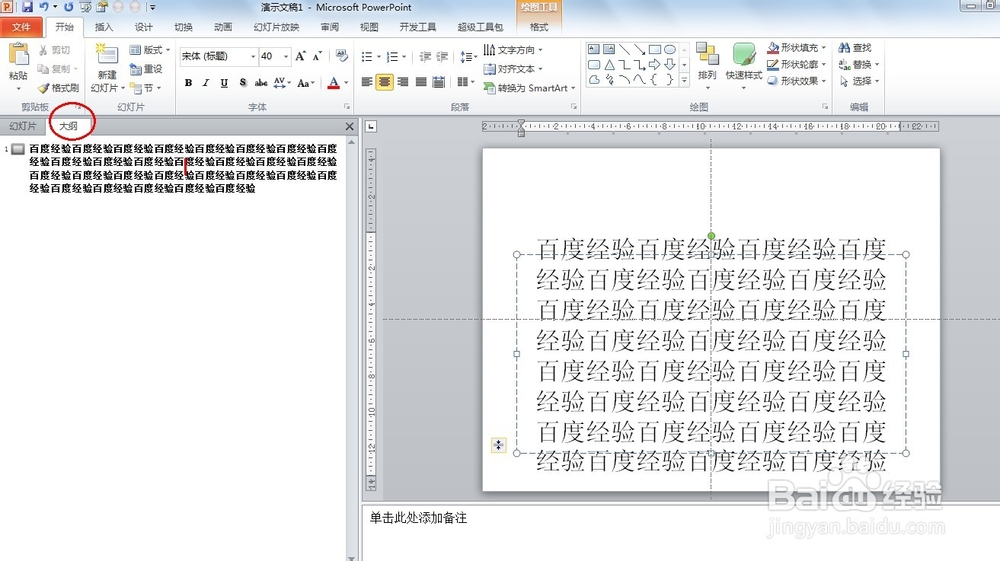
Task: Expand shapes gallery with More arrow
Action: tap(684, 80)
